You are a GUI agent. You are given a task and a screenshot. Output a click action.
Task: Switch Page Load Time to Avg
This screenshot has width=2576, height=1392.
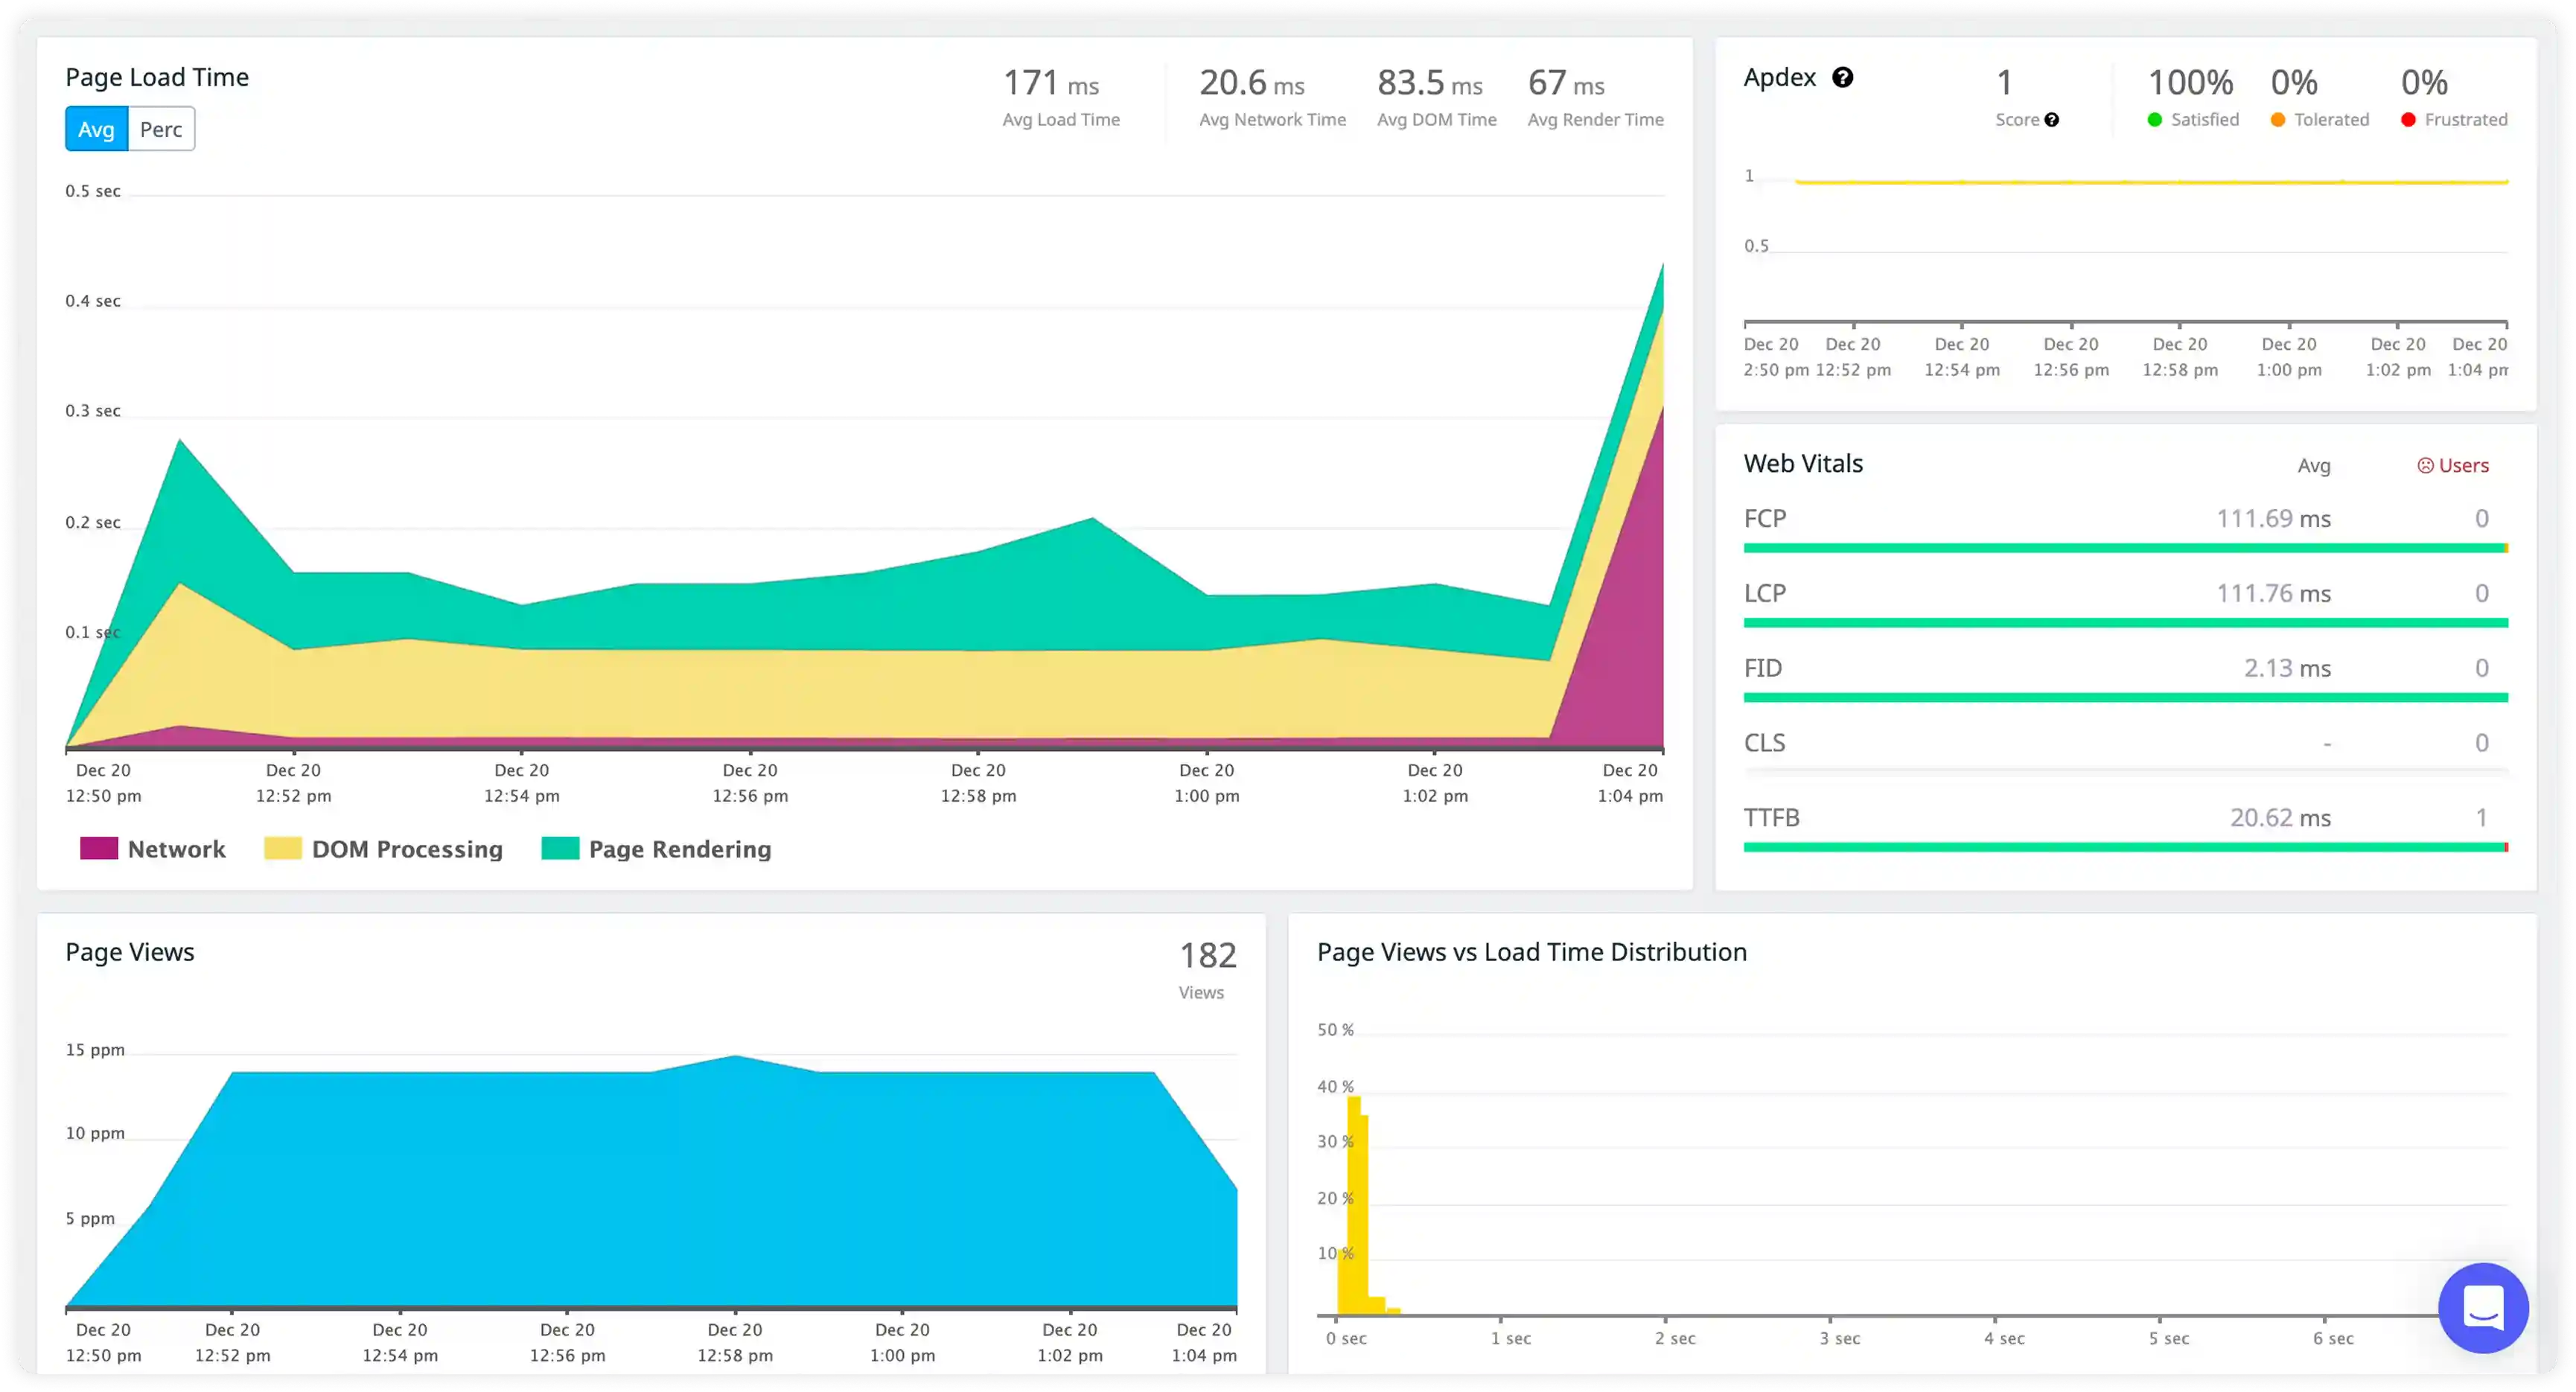pos(96,129)
